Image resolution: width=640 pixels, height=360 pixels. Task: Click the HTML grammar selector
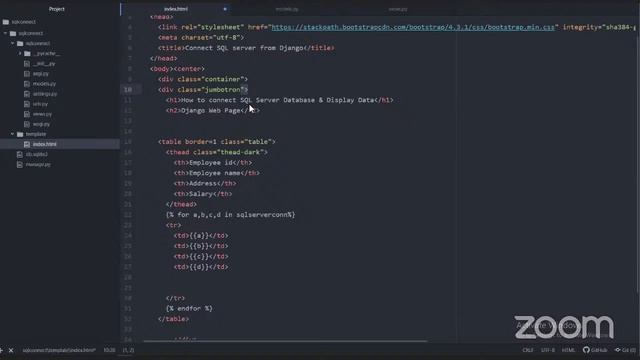(569, 350)
